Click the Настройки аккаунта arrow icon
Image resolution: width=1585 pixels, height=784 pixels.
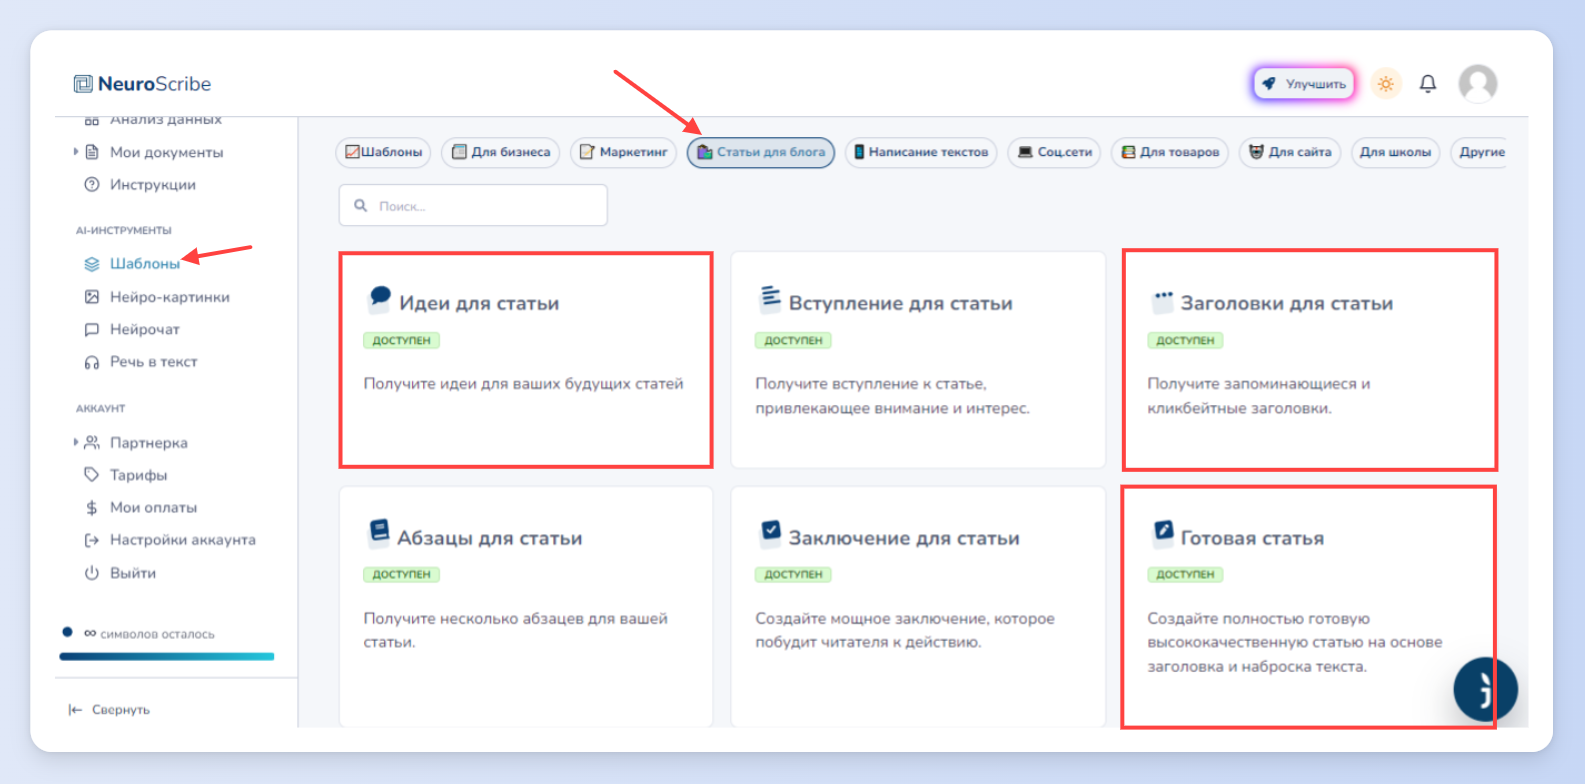[92, 540]
